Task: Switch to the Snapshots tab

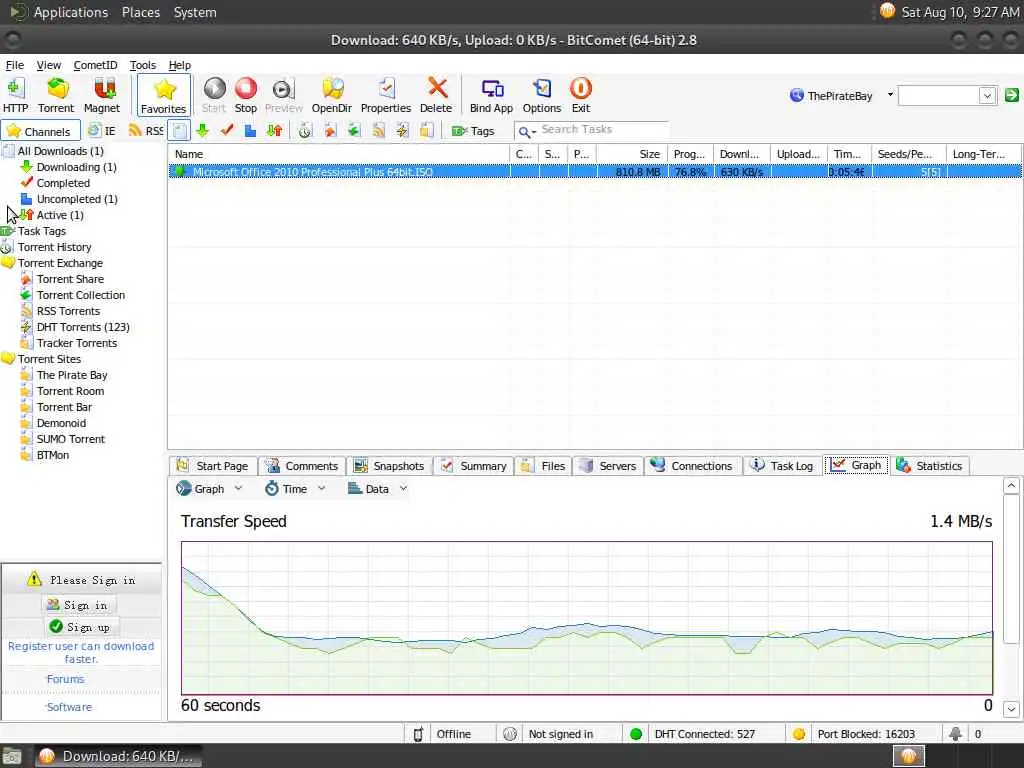Action: (x=389, y=466)
